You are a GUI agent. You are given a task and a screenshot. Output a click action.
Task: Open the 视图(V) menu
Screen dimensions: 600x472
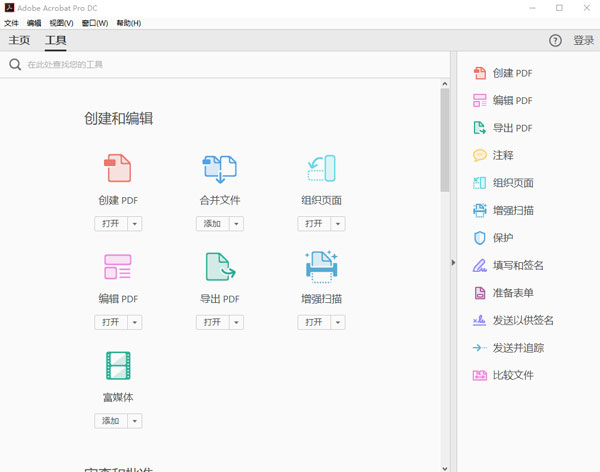point(61,23)
